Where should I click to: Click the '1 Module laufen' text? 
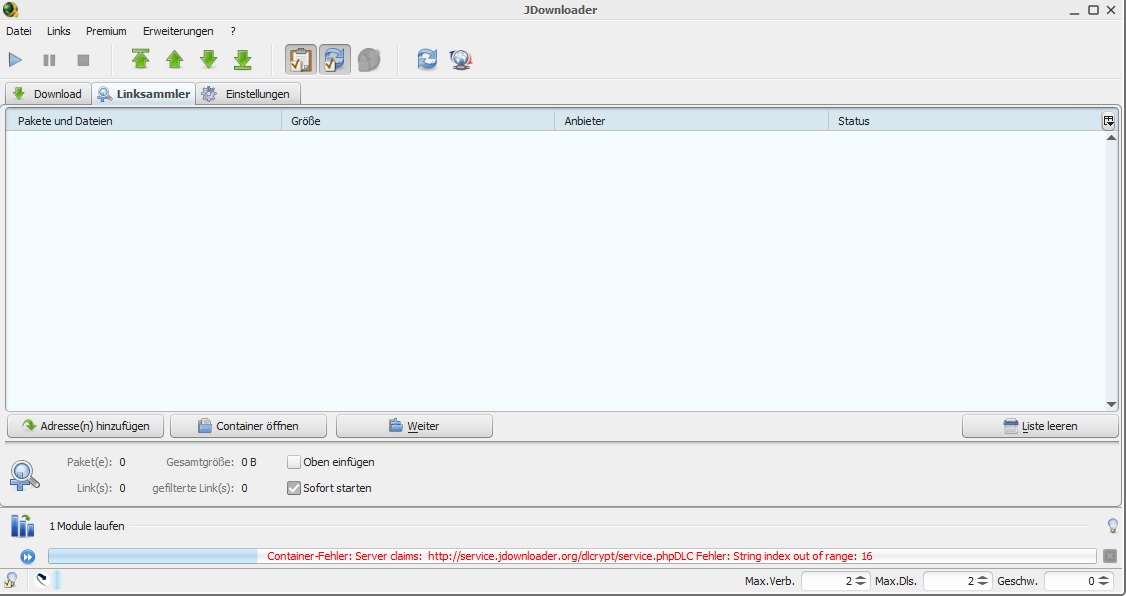[x=87, y=526]
